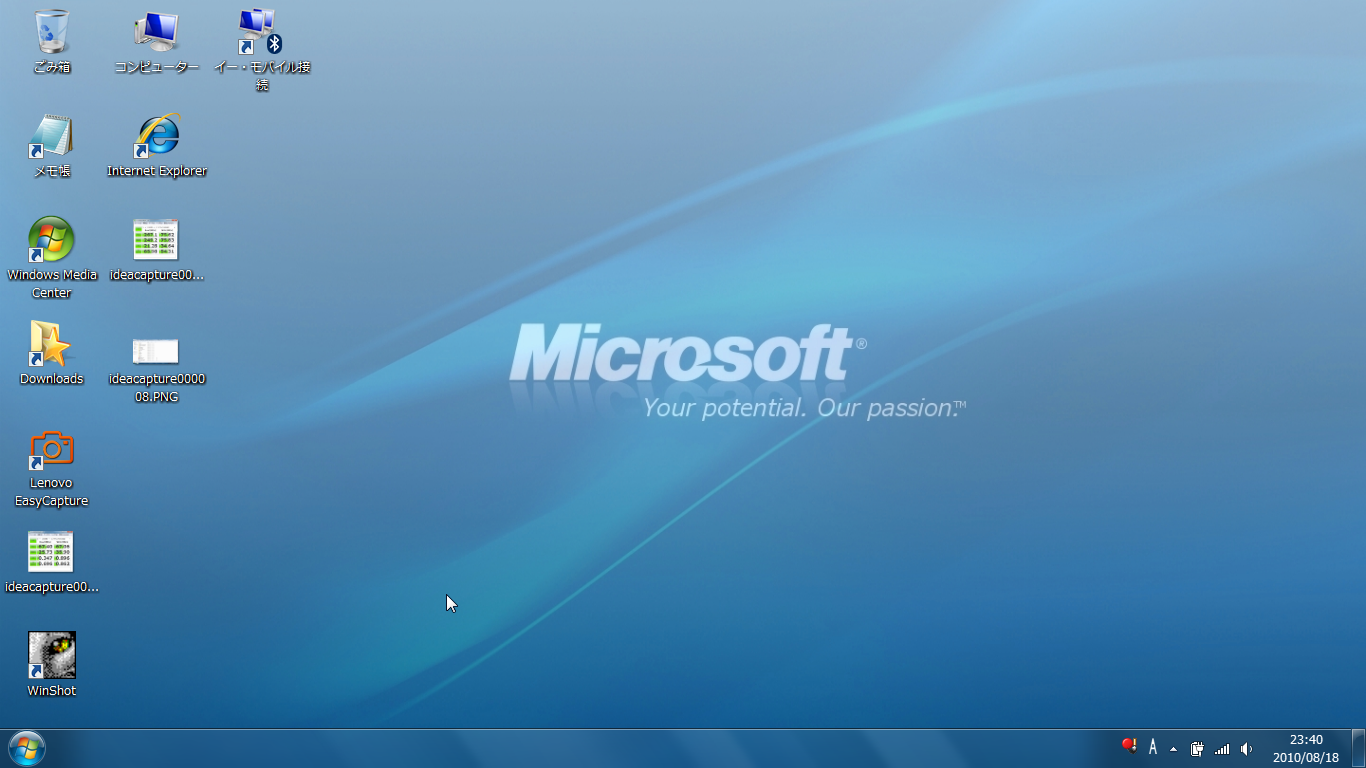Open the speaker volume tray icon
Image resolution: width=1366 pixels, height=768 pixels.
[1246, 748]
